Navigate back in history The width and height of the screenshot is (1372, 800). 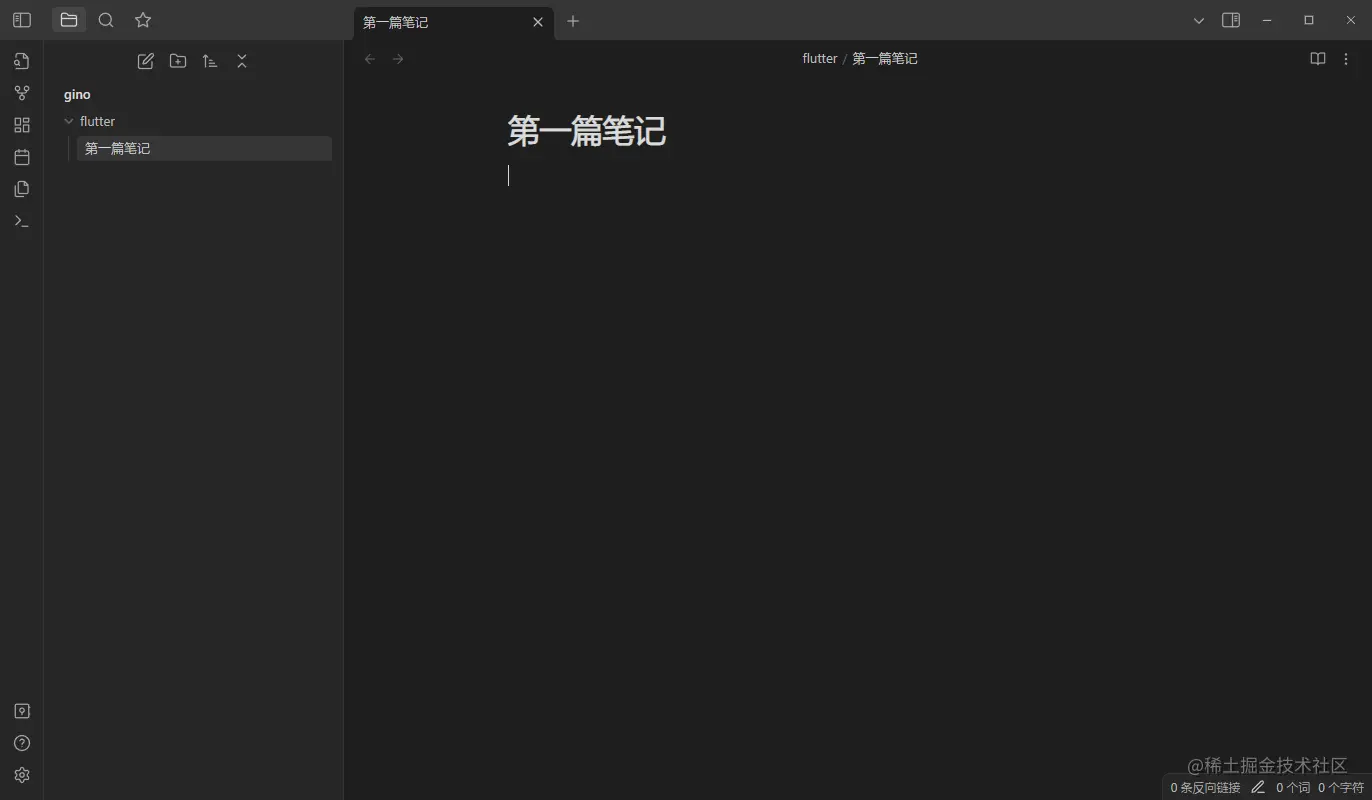click(x=370, y=59)
